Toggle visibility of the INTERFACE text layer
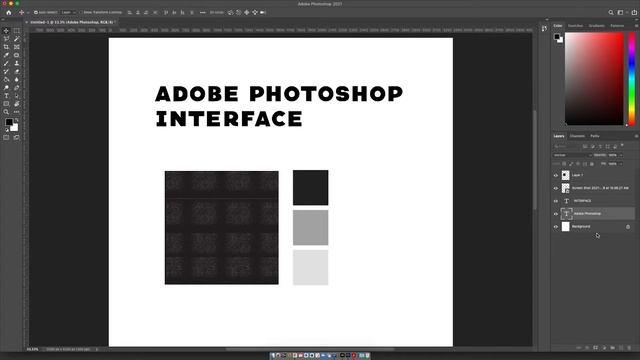 556,201
